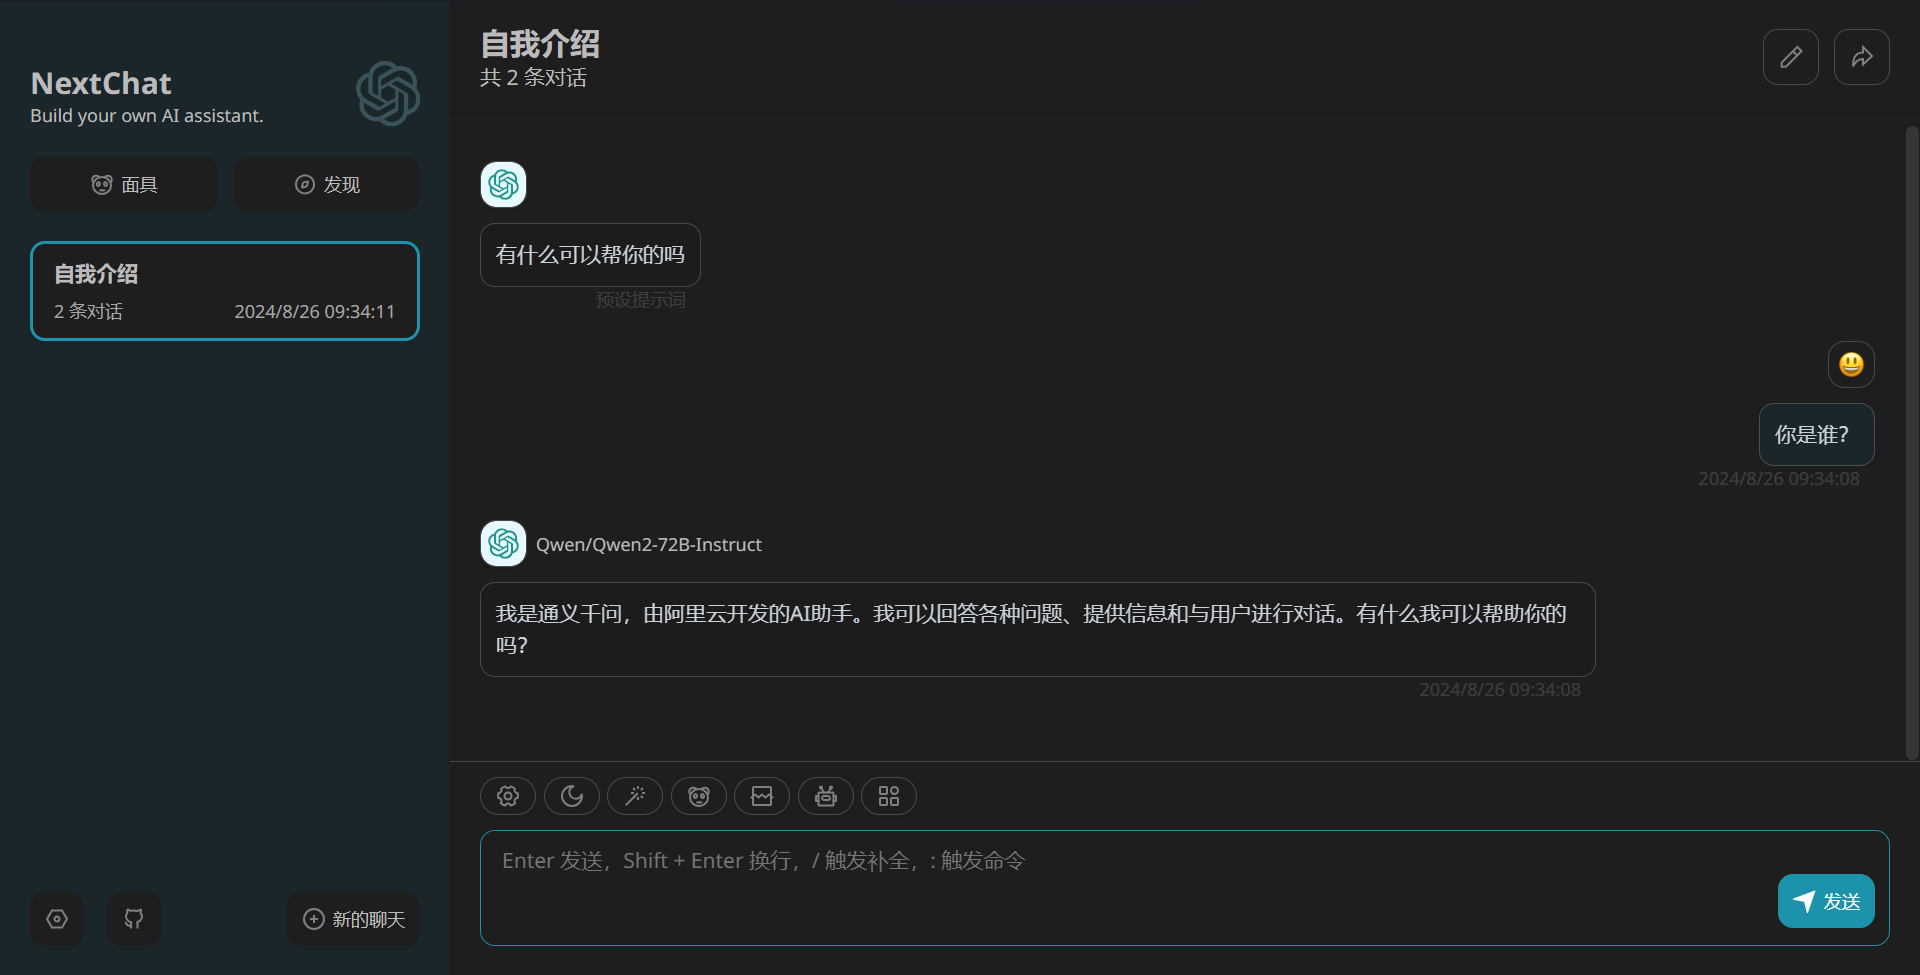This screenshot has width=1920, height=975.
Task: Open the 面具 masks button
Action: 124,184
